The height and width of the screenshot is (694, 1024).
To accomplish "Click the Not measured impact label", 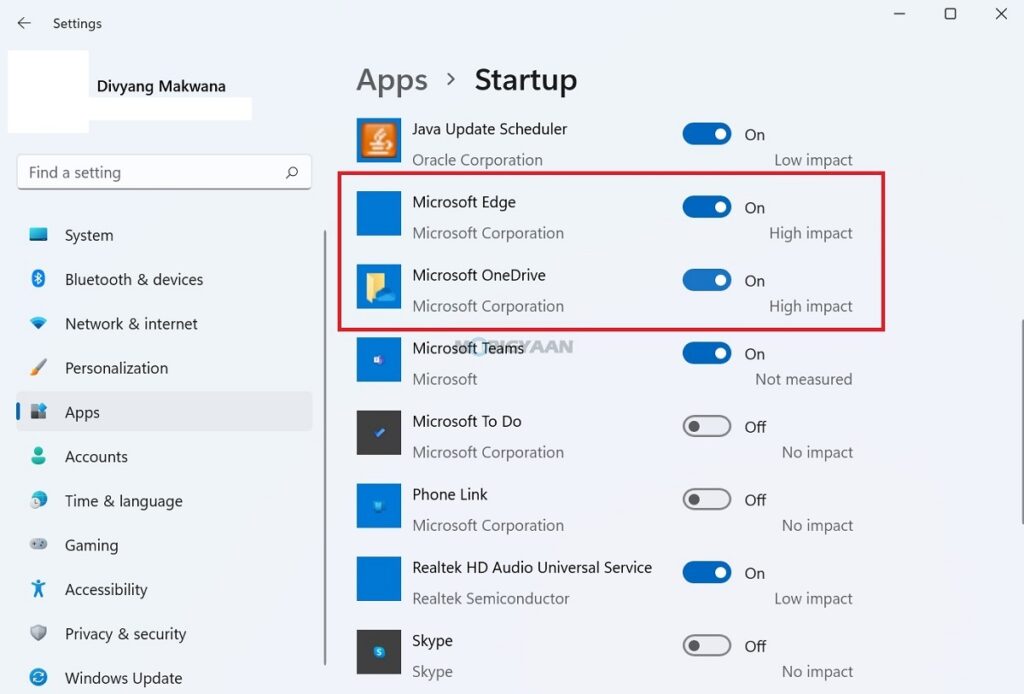I will click(803, 379).
